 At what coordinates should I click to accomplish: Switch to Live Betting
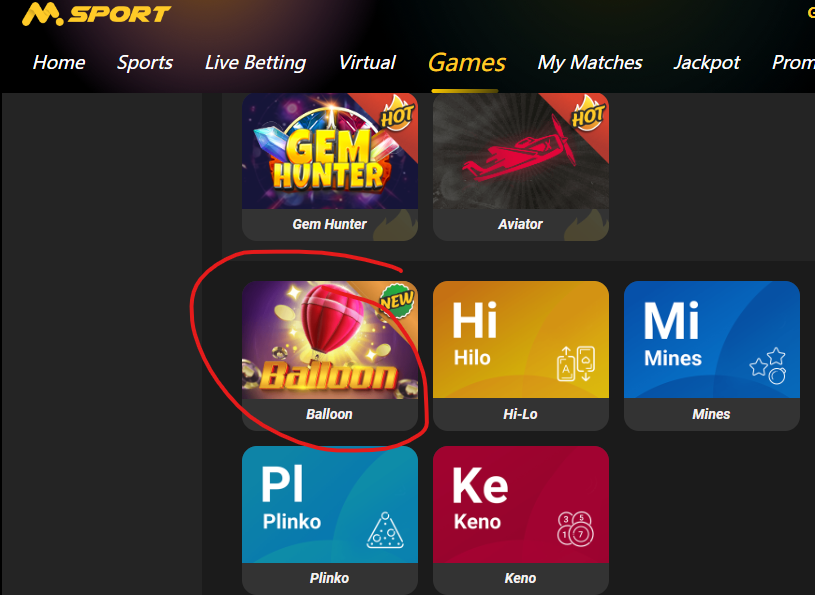click(x=255, y=62)
